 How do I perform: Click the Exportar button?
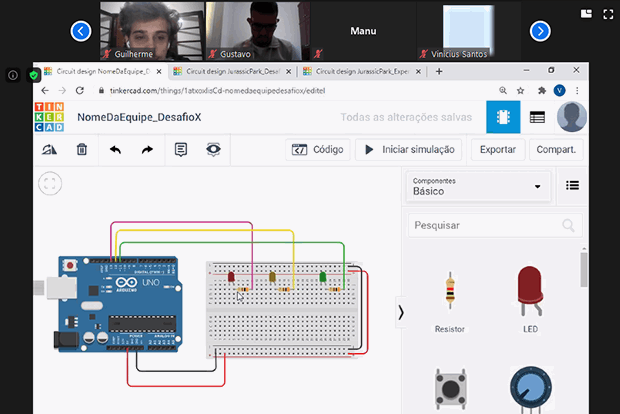(498, 150)
